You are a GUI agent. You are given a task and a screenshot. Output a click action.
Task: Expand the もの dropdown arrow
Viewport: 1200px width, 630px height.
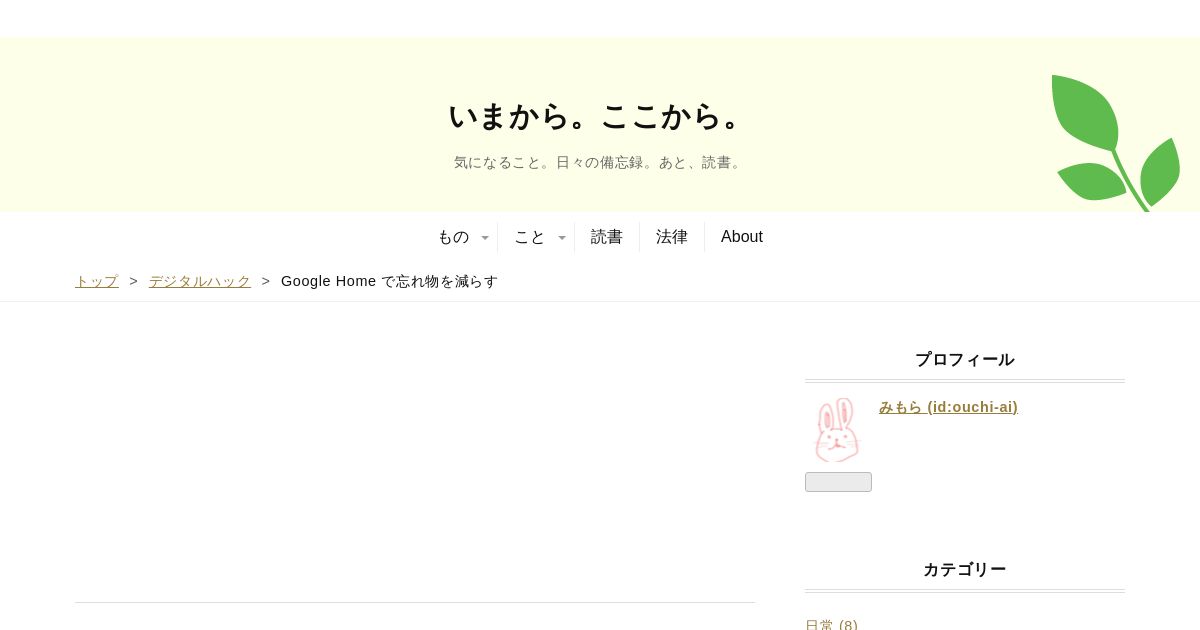click(x=485, y=238)
